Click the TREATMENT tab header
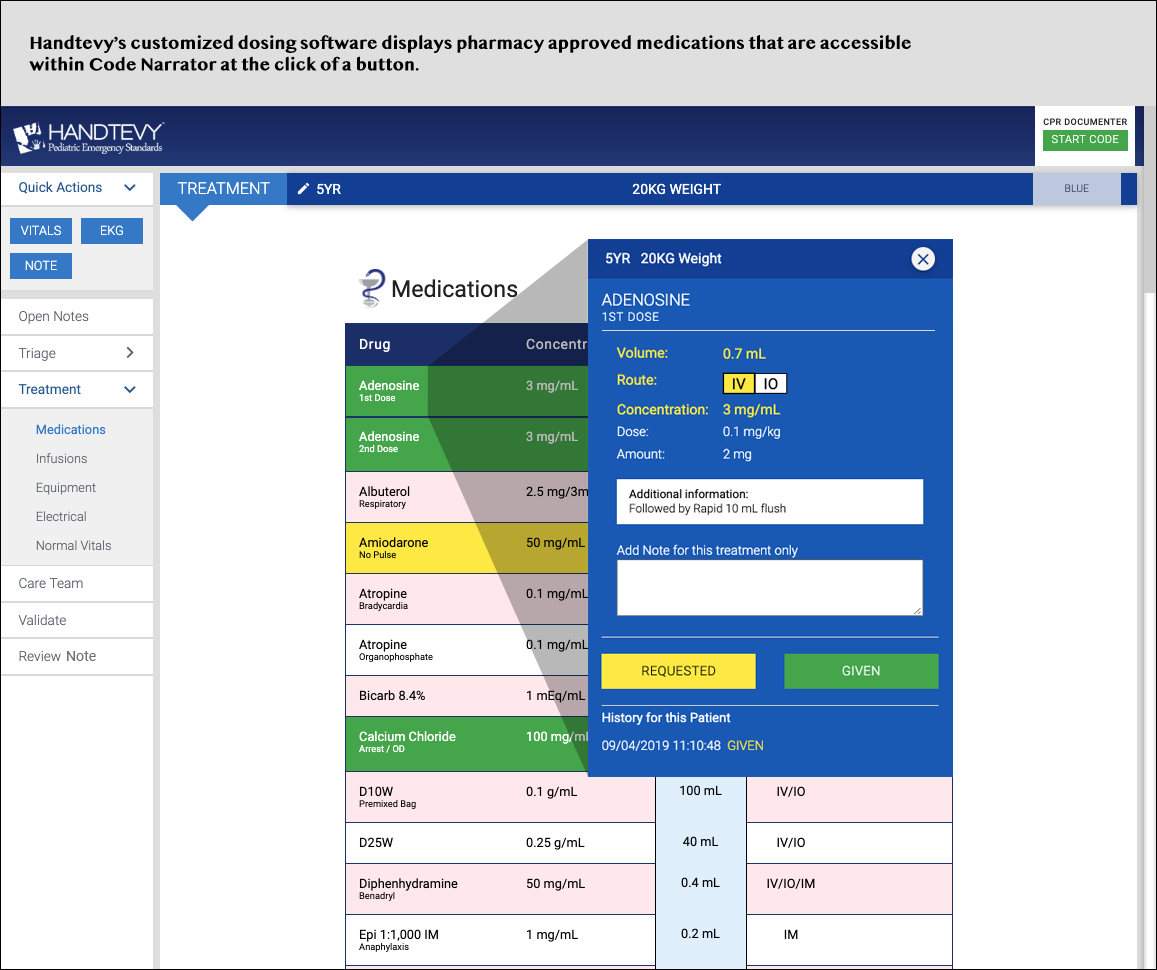This screenshot has width=1157, height=970. tap(224, 189)
